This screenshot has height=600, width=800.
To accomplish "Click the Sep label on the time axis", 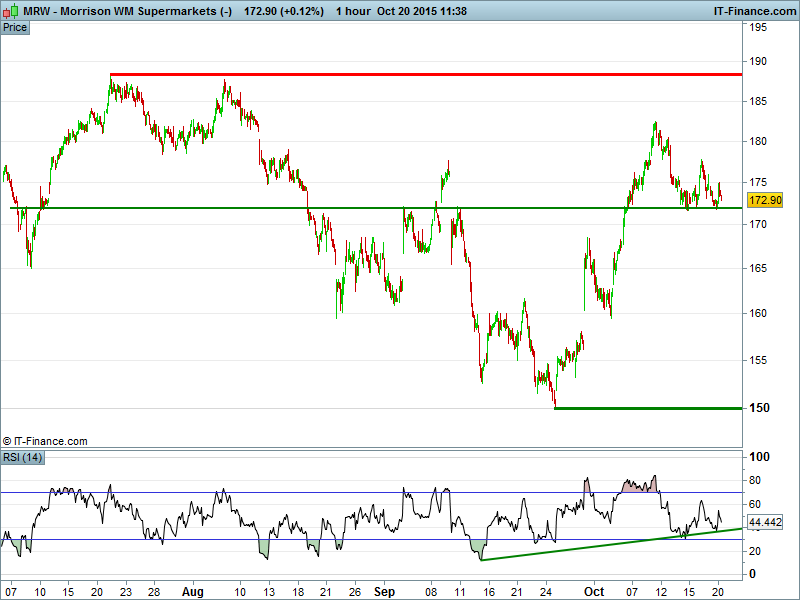I will [x=386, y=591].
